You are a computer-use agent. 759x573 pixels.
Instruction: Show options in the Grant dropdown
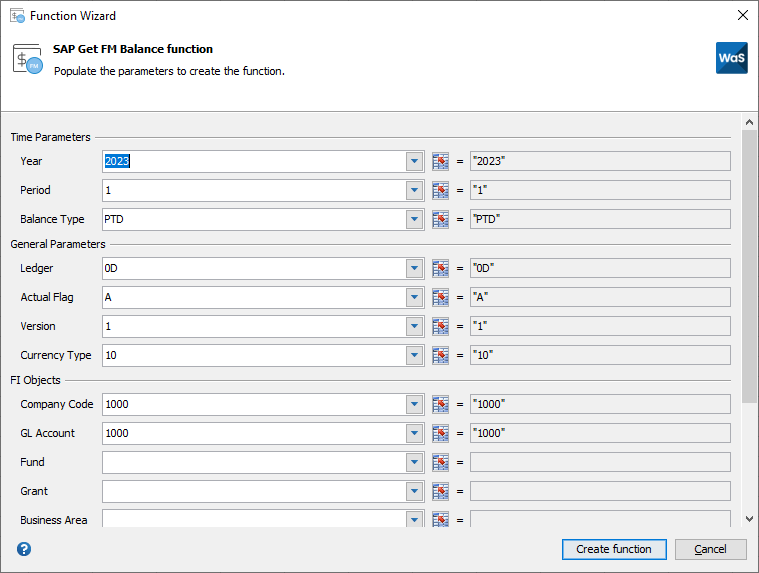coord(415,491)
